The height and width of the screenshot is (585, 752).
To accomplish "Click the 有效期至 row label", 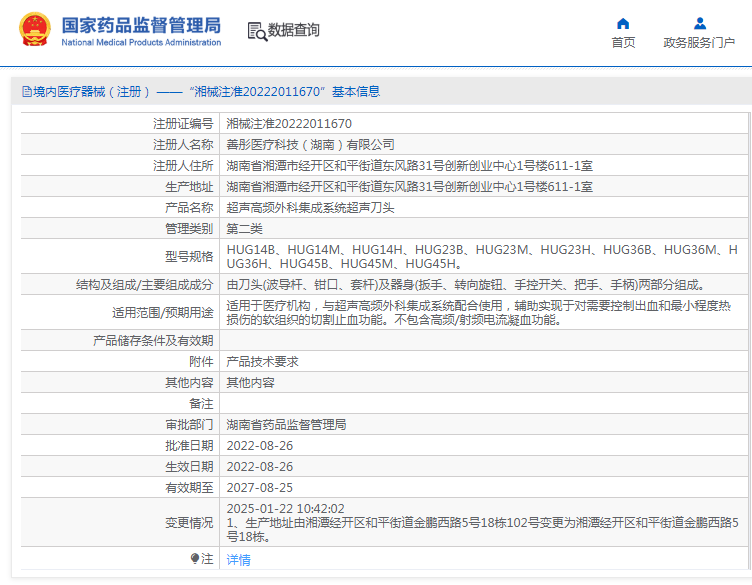I will (x=189, y=488).
